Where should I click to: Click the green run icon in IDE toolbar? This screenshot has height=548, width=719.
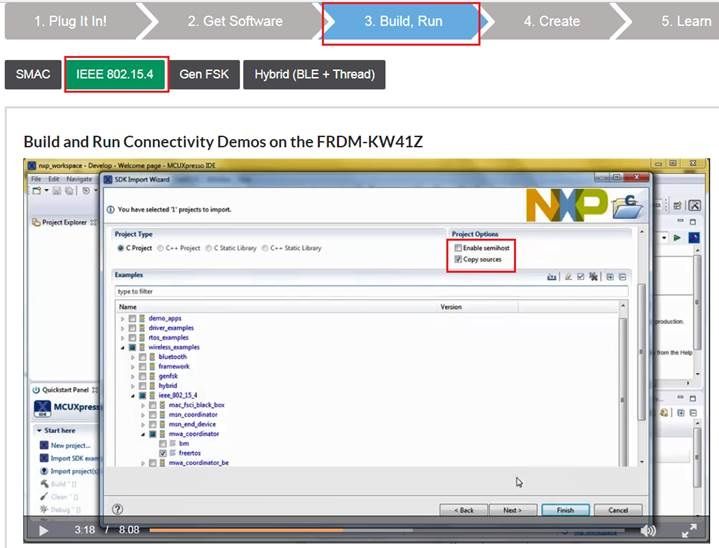(677, 238)
